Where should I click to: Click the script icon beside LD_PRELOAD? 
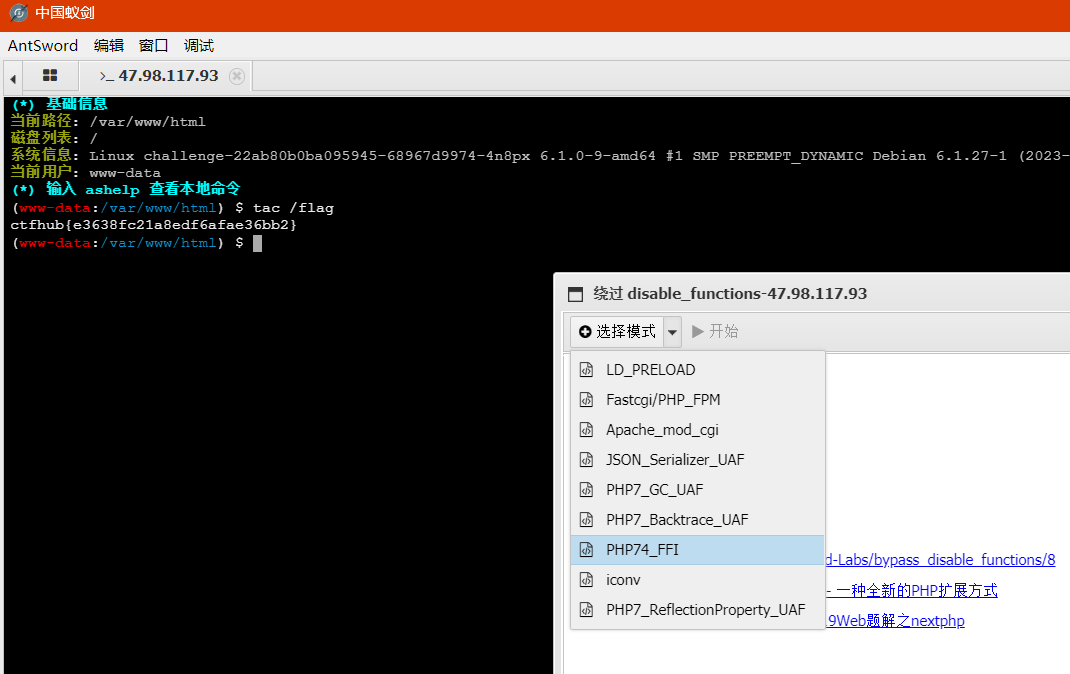(x=585, y=369)
